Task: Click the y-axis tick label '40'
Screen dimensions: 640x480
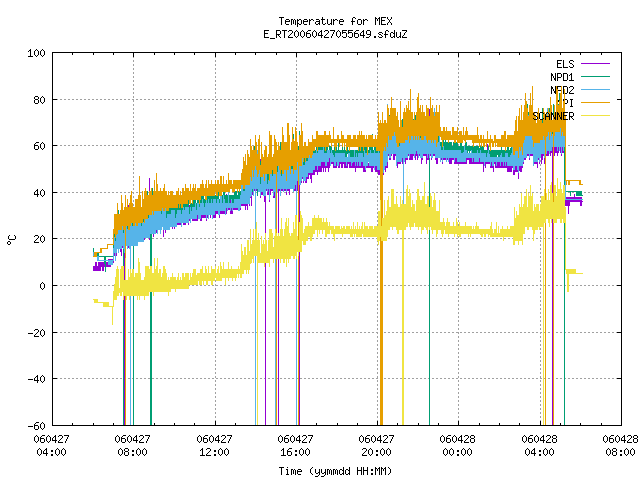Action: tap(39, 193)
